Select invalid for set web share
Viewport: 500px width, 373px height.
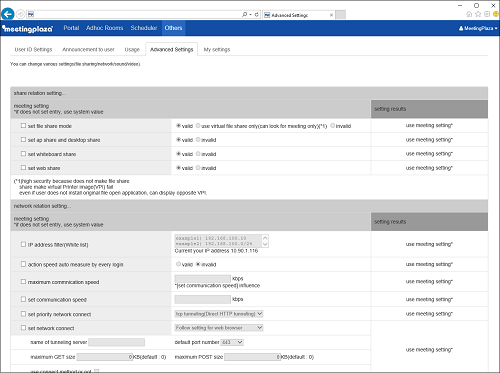pyautogui.click(x=198, y=168)
